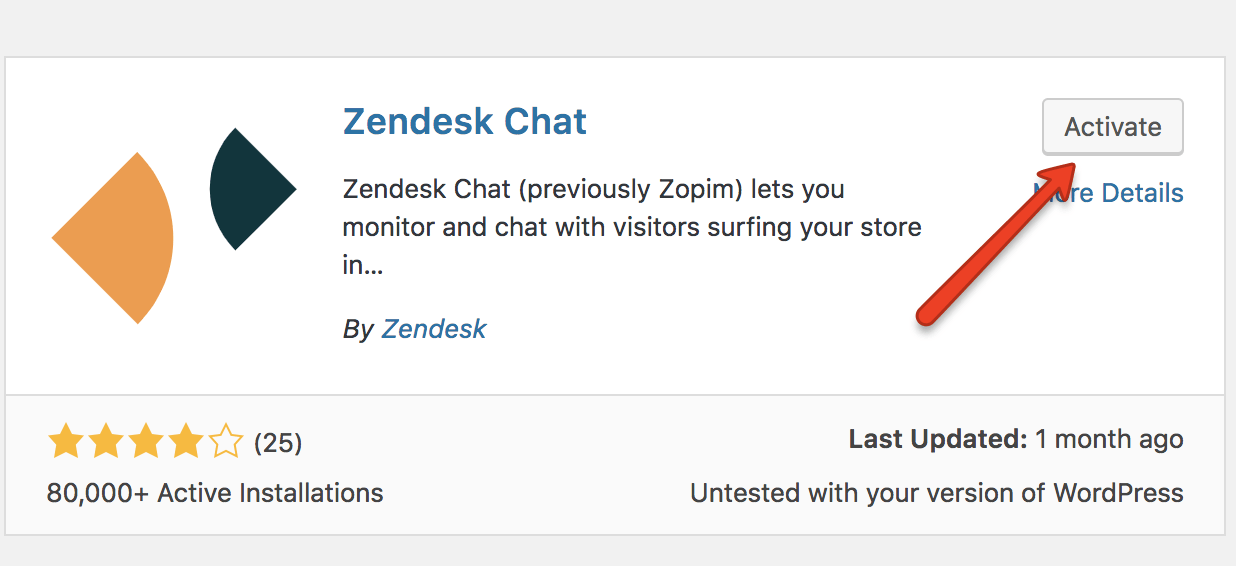Screen dimensions: 1236x566
Task: Click the fourth gold rating star
Action: click(x=185, y=441)
